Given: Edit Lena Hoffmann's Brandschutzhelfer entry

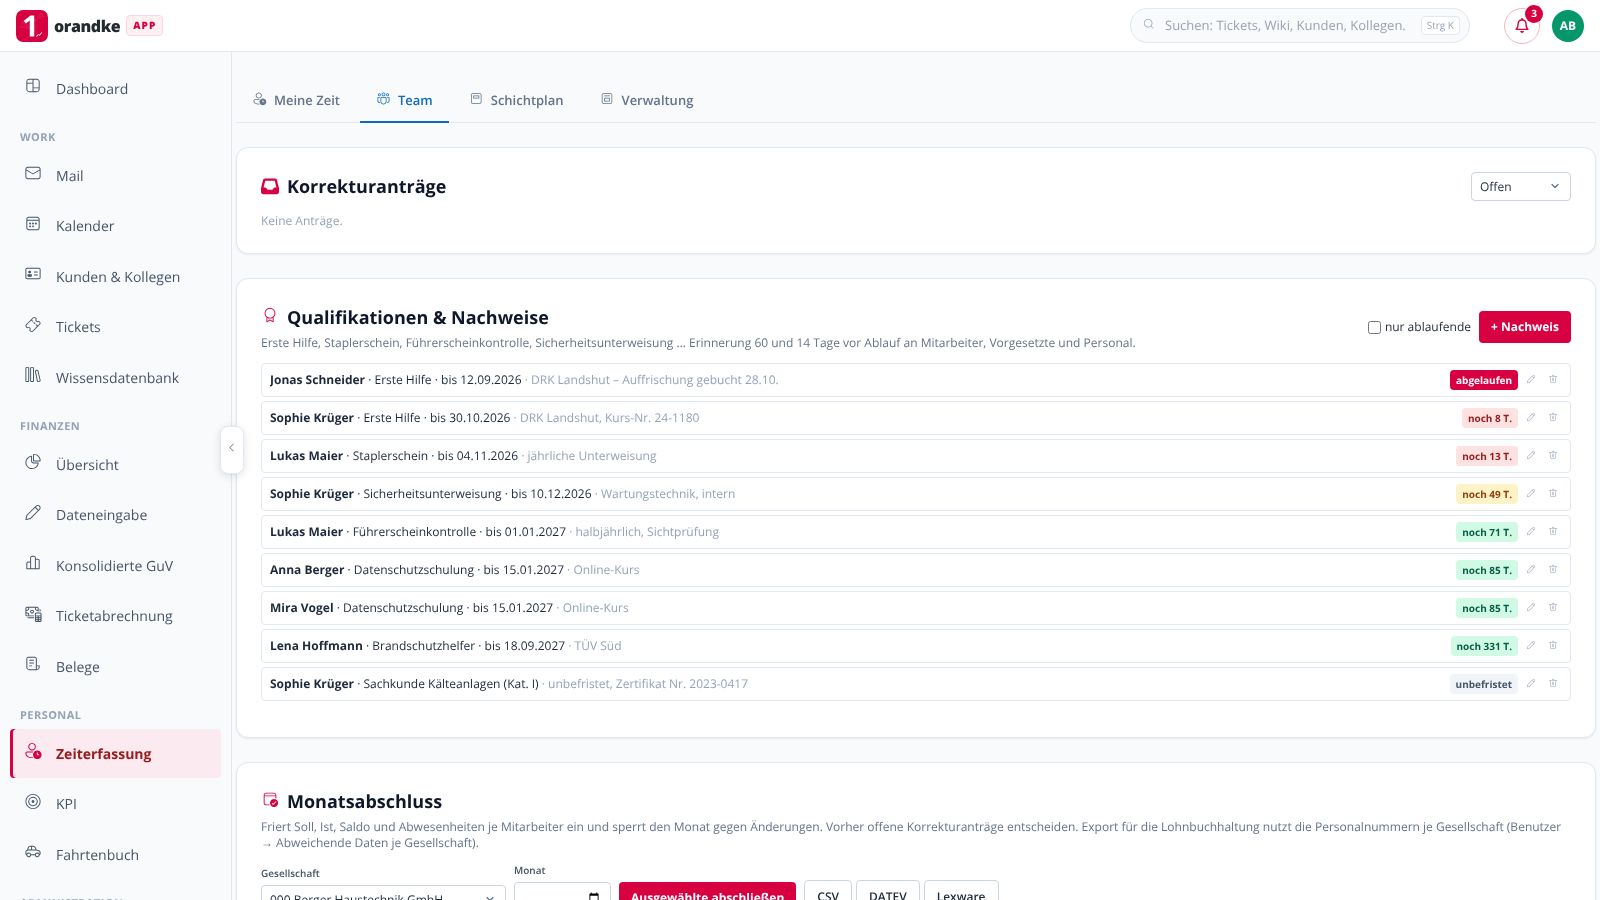Looking at the screenshot, I should (1531, 646).
